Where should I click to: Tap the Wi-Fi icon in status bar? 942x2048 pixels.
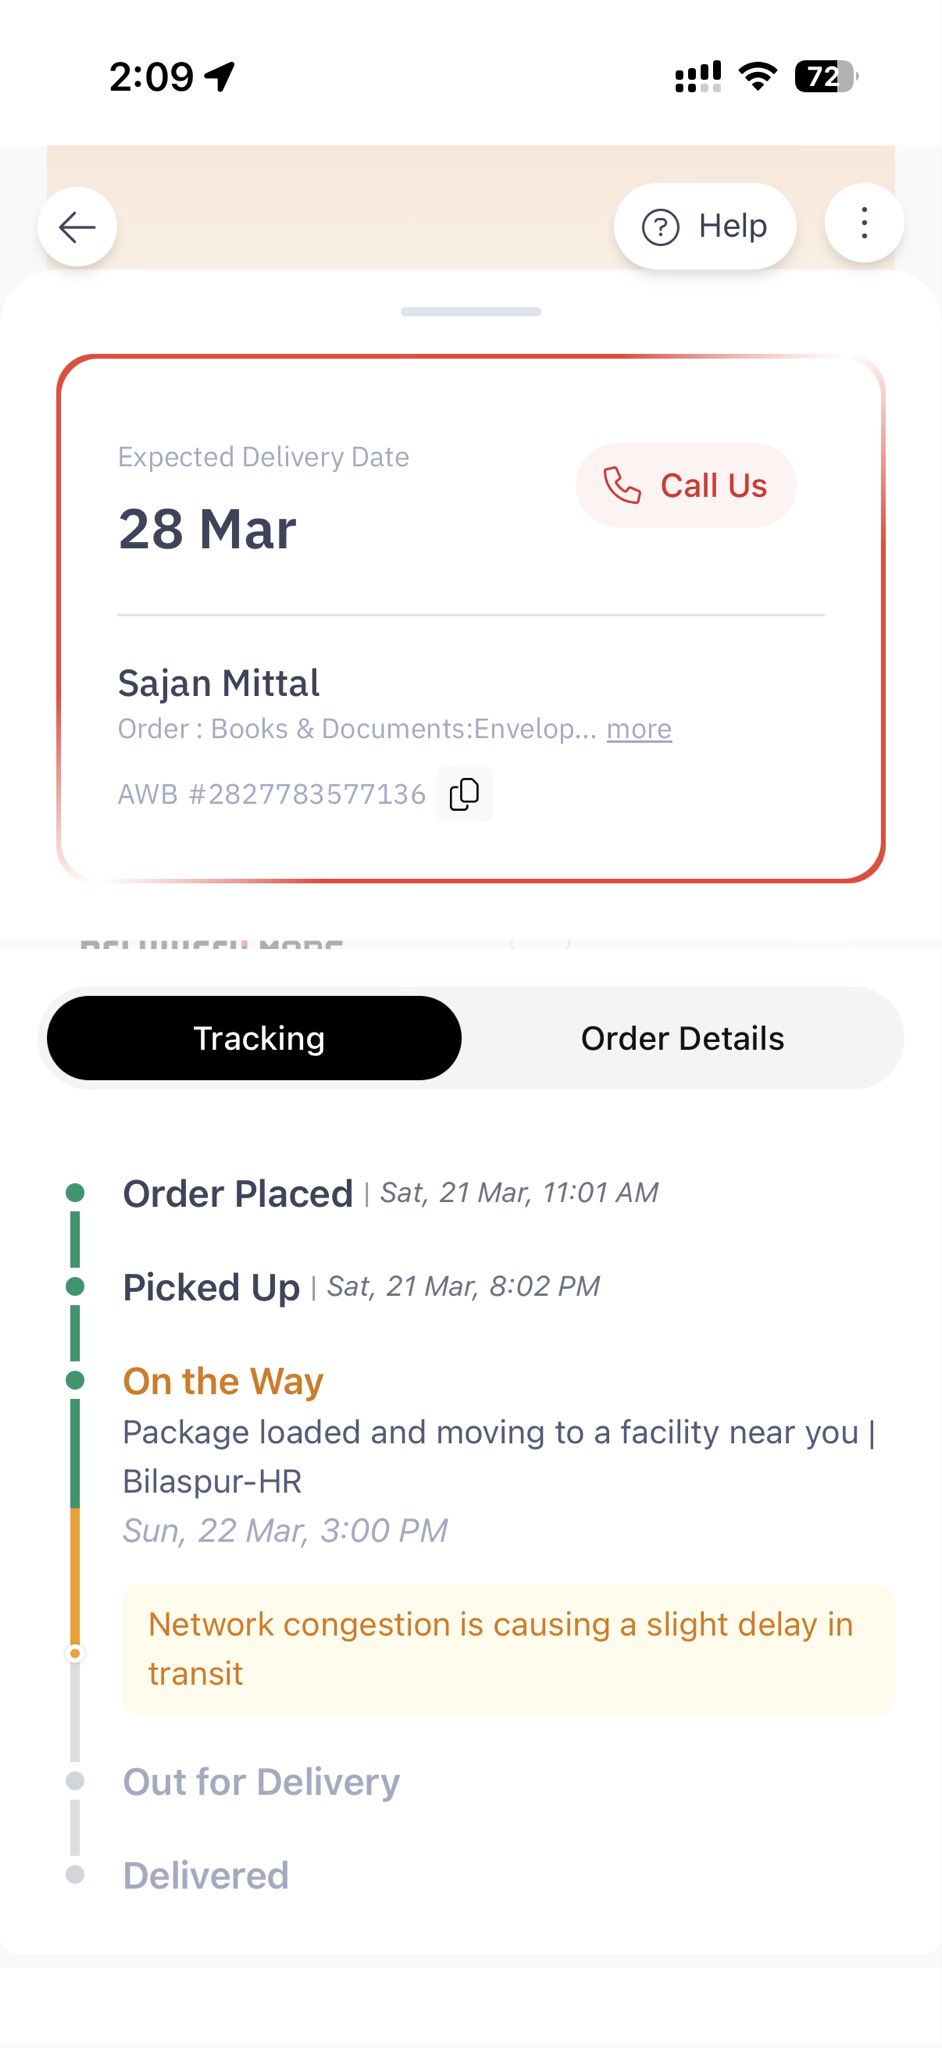point(758,76)
